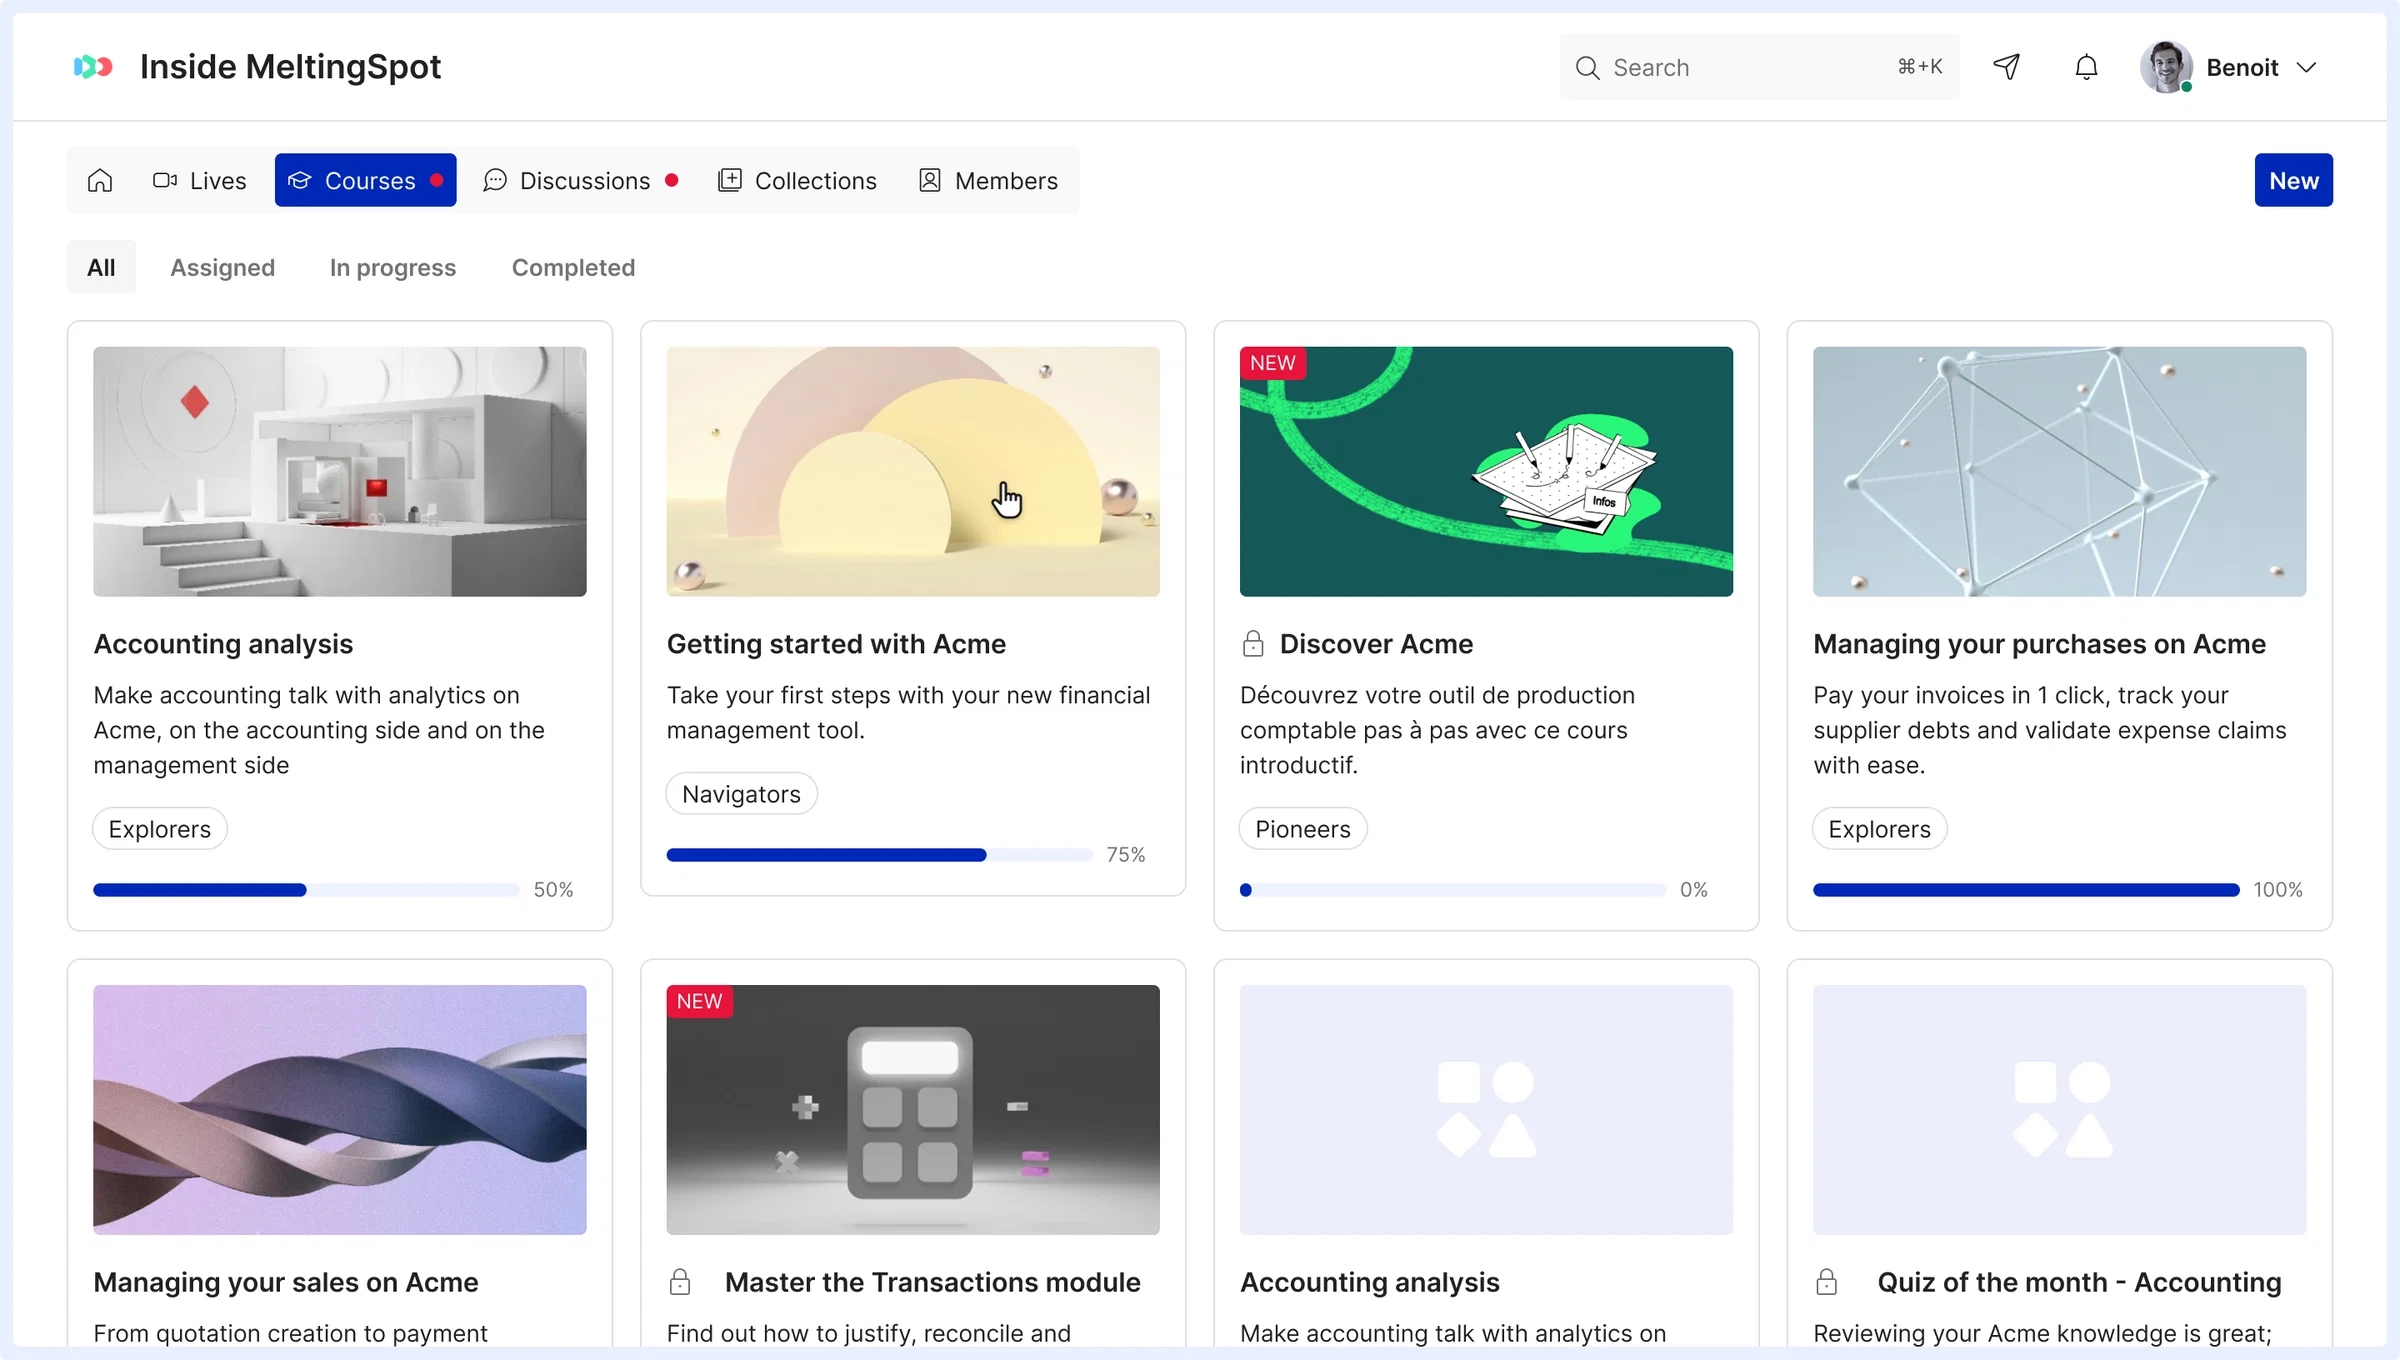
Task: Select the Navigators tag
Action: pos(741,793)
